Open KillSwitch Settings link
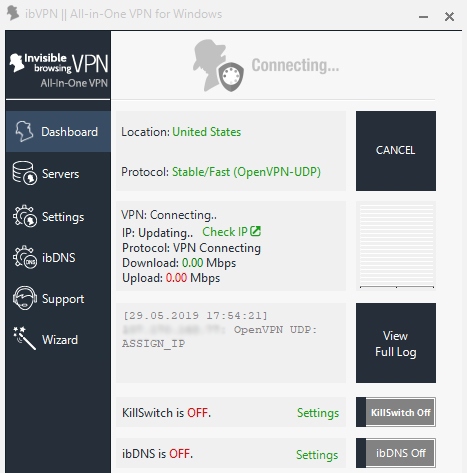 click(318, 413)
